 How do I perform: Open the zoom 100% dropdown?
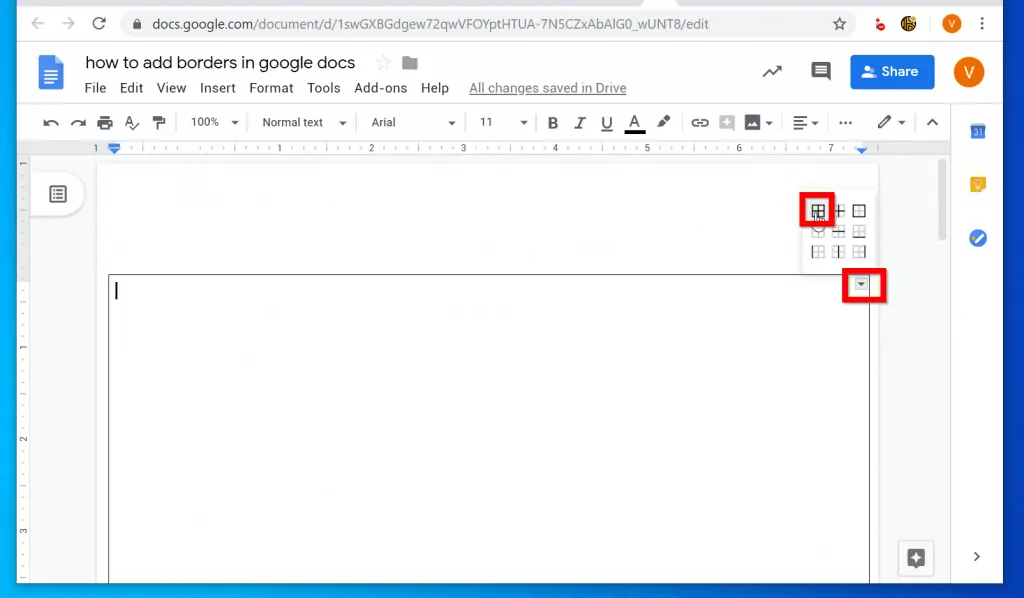[x=214, y=123]
